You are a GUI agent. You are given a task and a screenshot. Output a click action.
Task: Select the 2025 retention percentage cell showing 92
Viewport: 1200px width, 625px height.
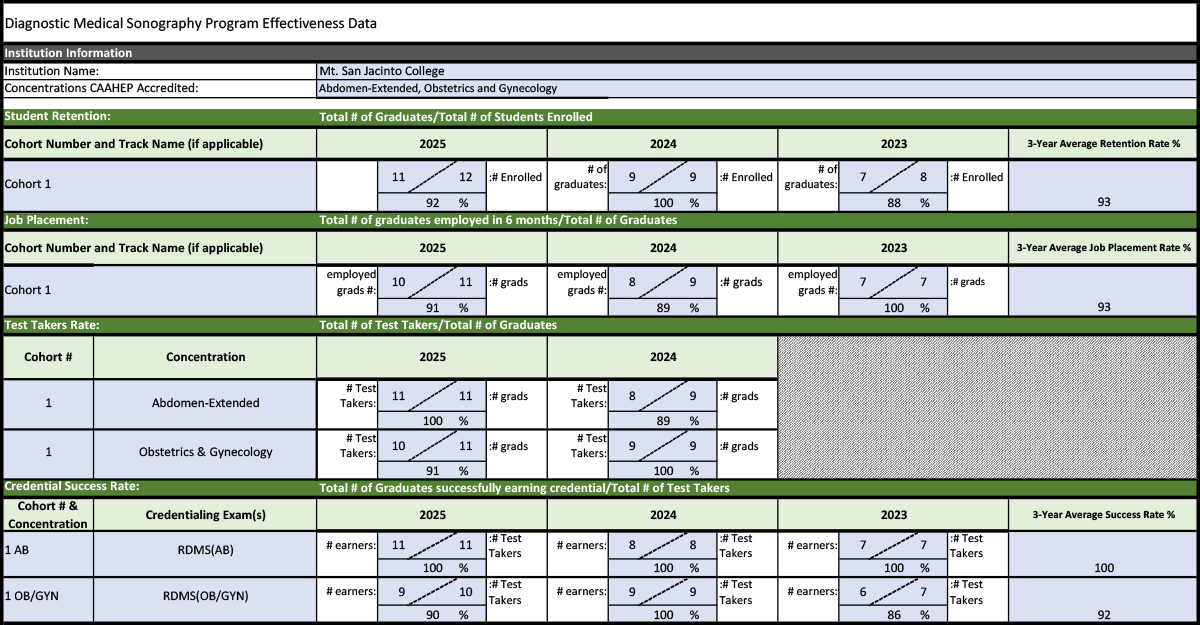[x=432, y=202]
